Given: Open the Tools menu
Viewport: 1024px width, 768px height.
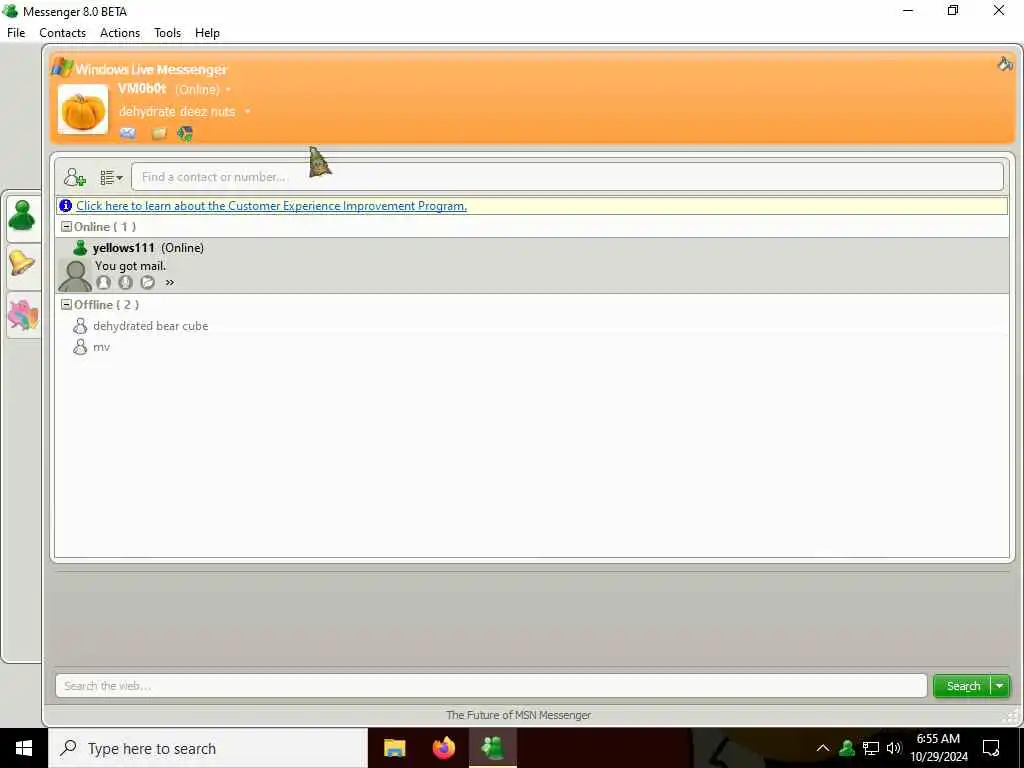Looking at the screenshot, I should [x=167, y=33].
